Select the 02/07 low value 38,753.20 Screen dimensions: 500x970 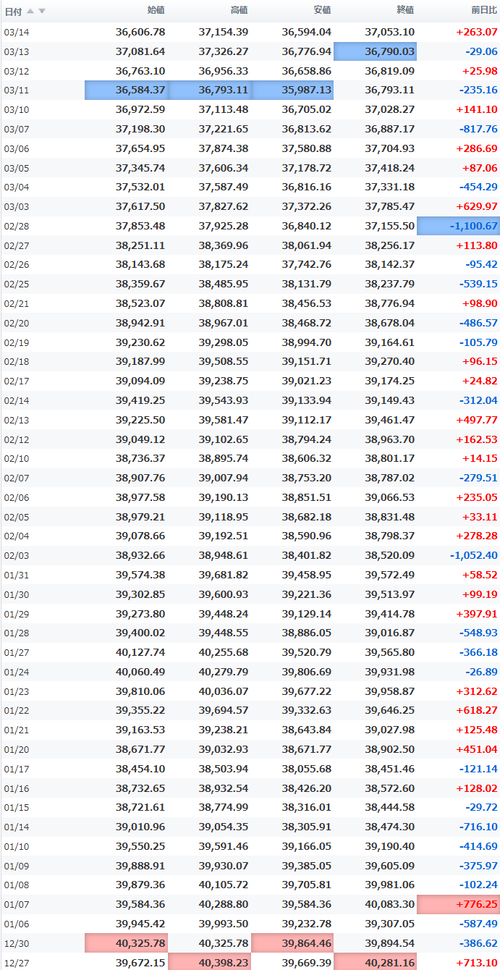pos(306,478)
